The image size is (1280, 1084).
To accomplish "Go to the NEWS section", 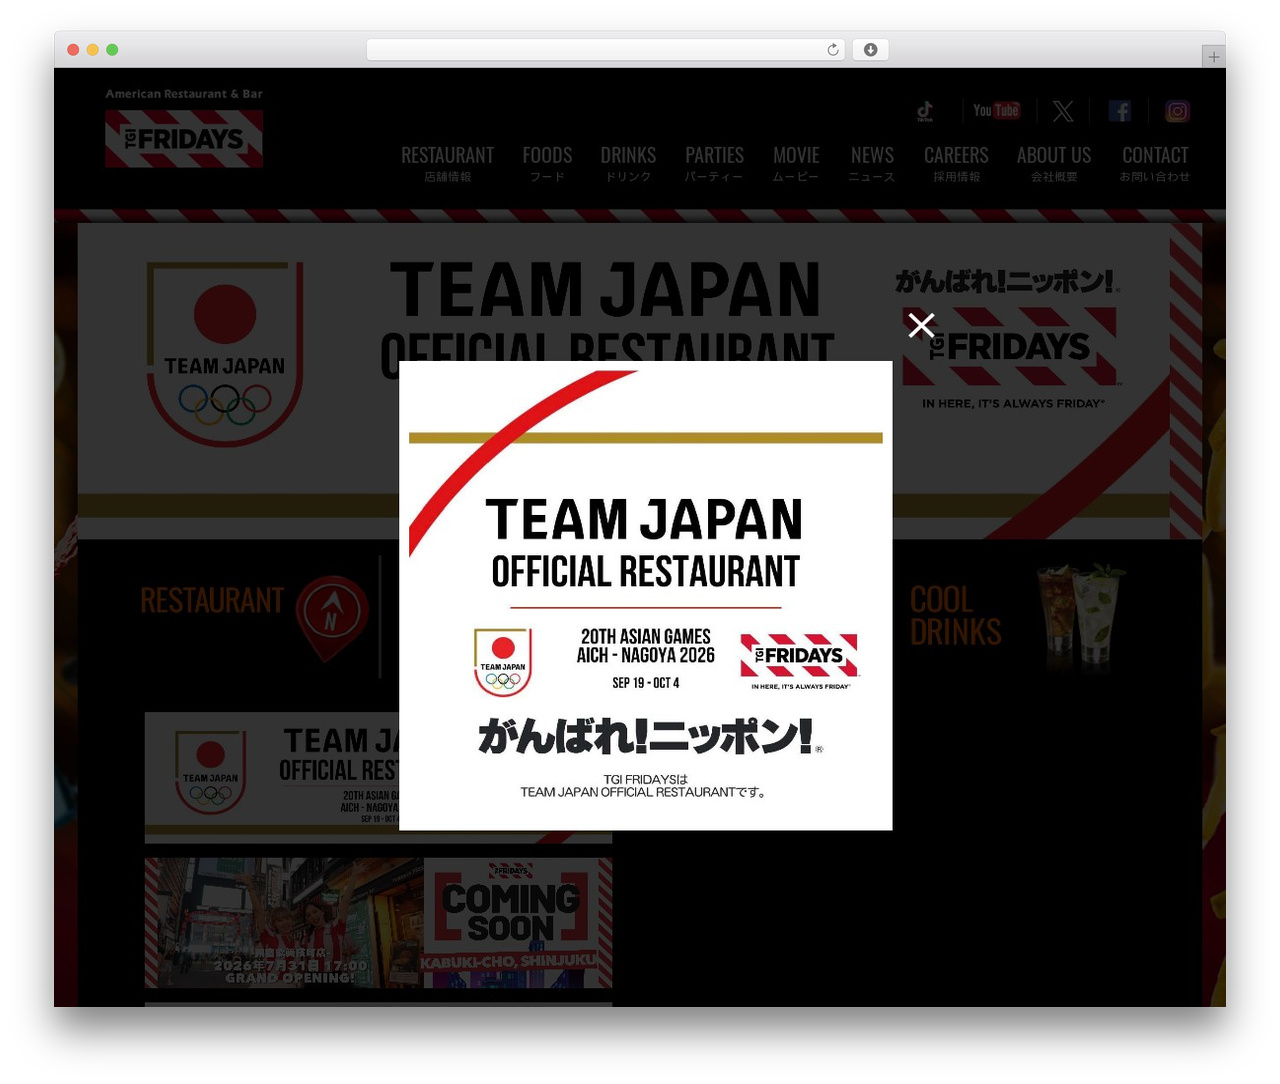I will tap(872, 163).
